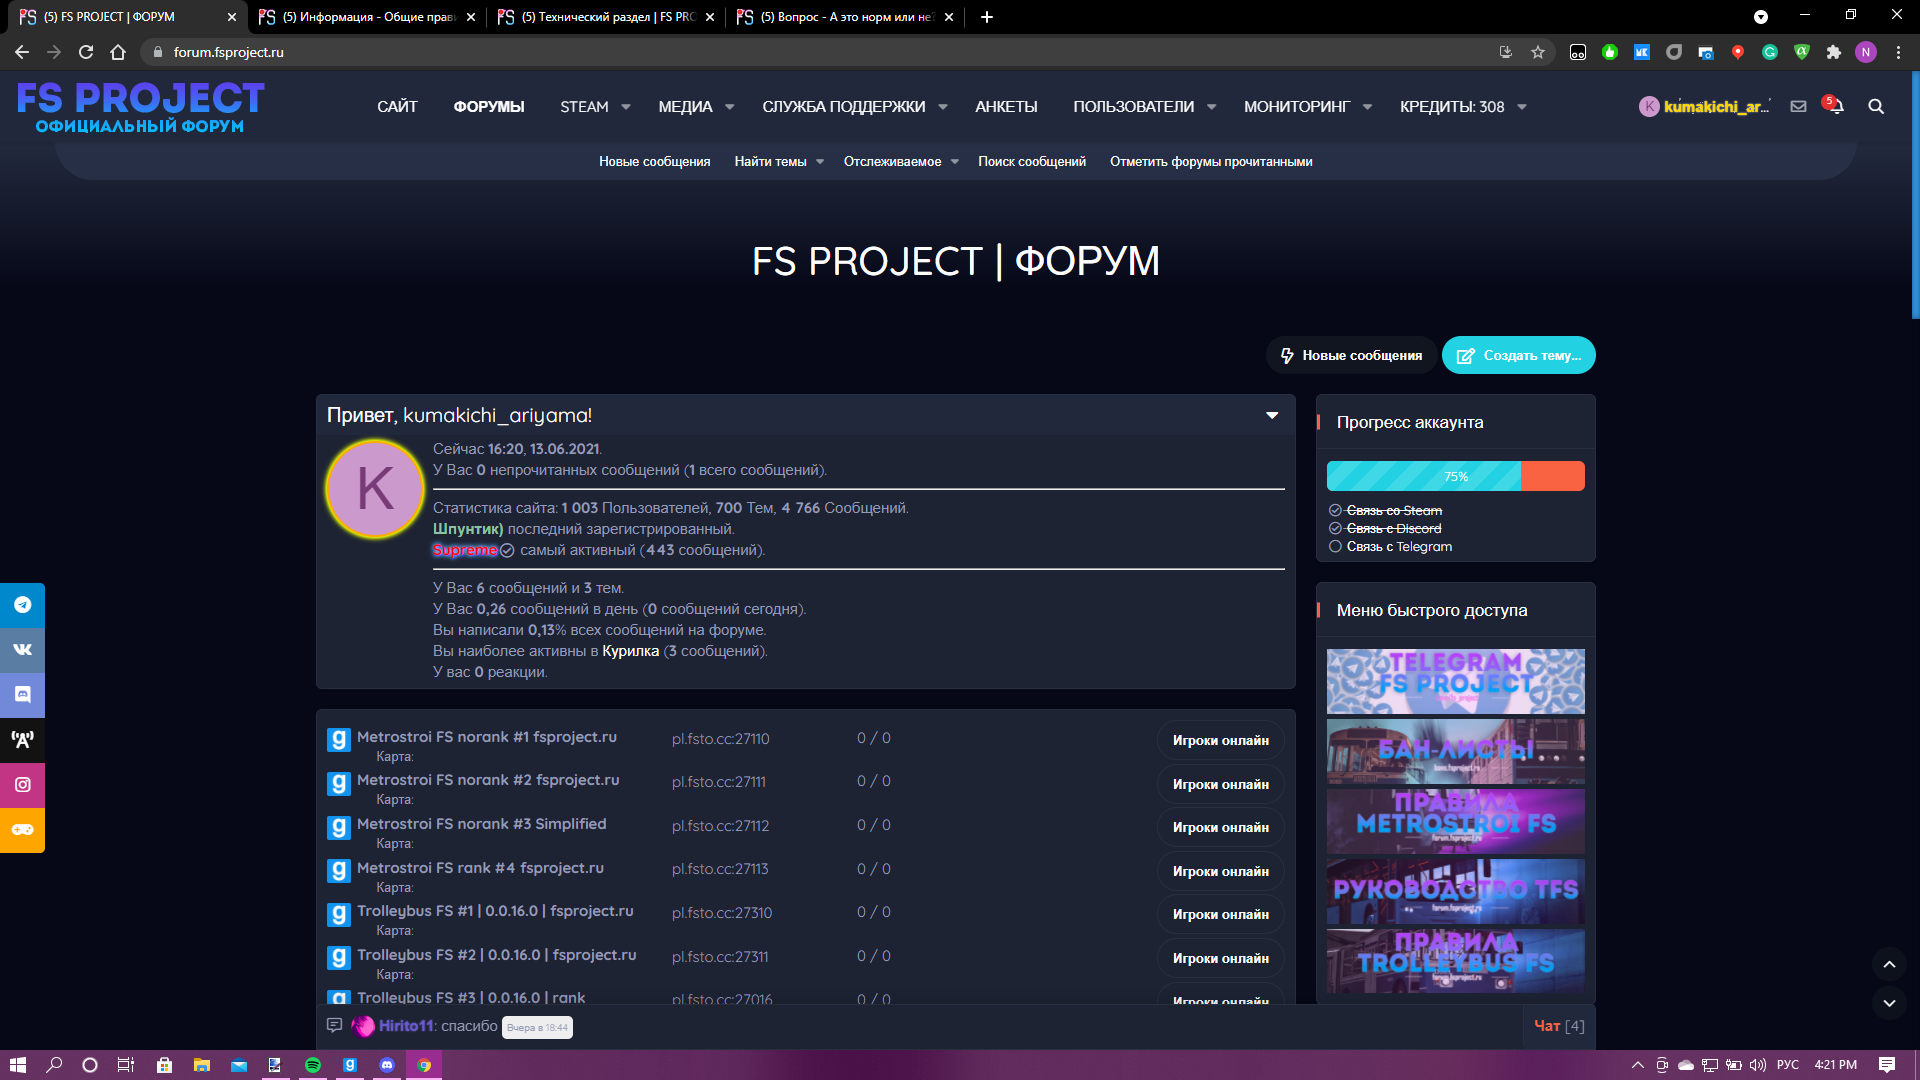Expand Найти темы dropdown arrow
1920x1080 pixels.
820,162
